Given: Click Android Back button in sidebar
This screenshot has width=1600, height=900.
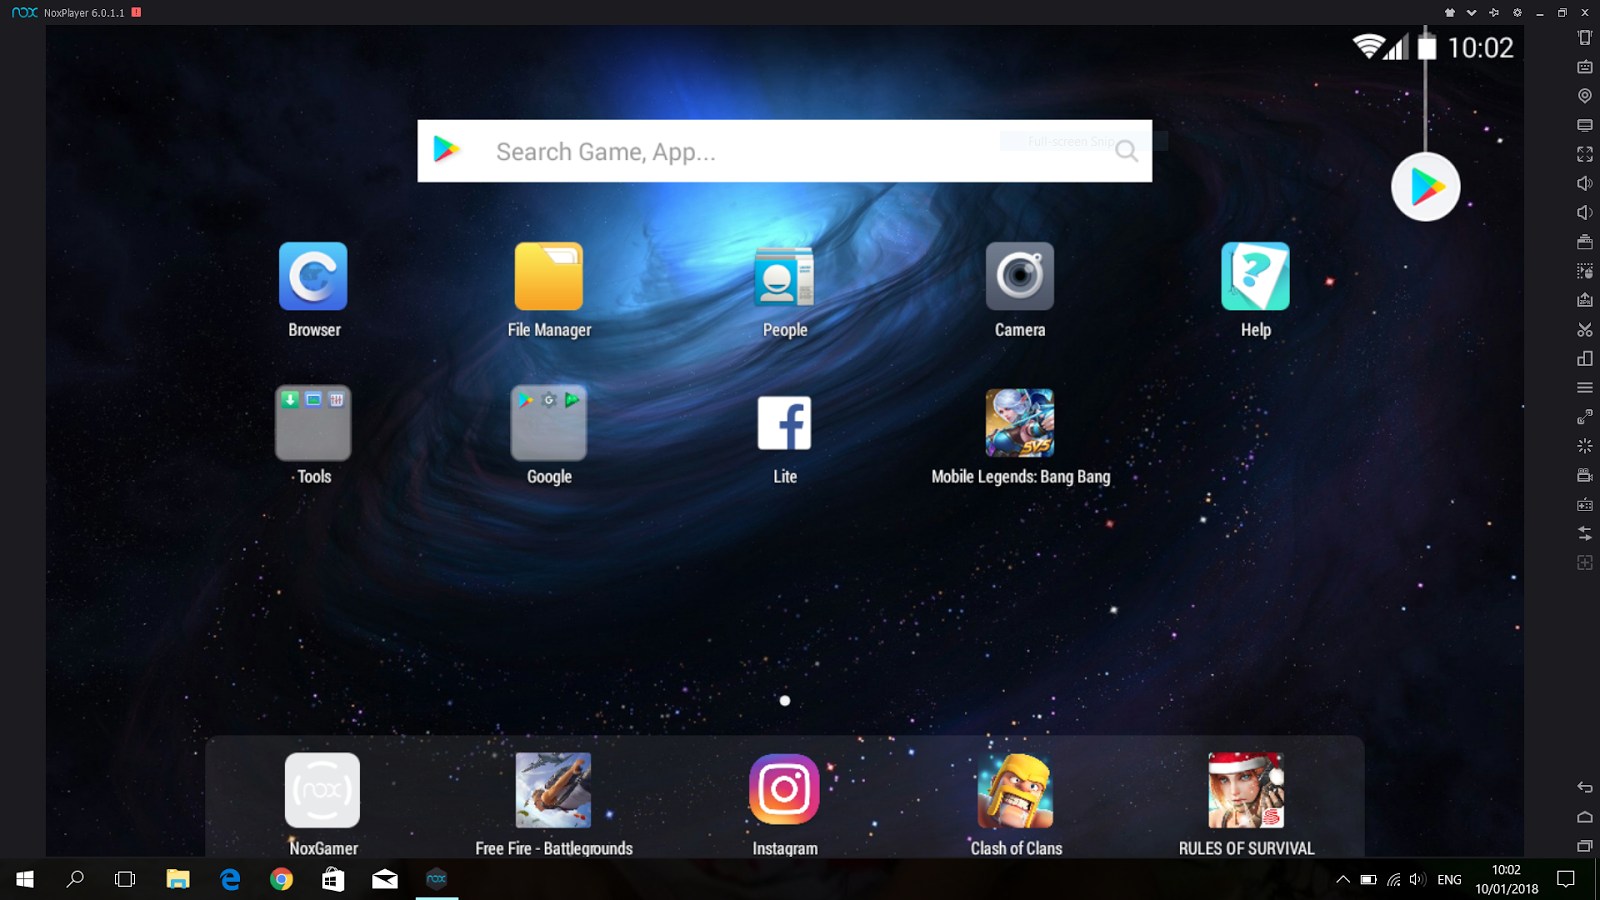Looking at the screenshot, I should point(1585,788).
